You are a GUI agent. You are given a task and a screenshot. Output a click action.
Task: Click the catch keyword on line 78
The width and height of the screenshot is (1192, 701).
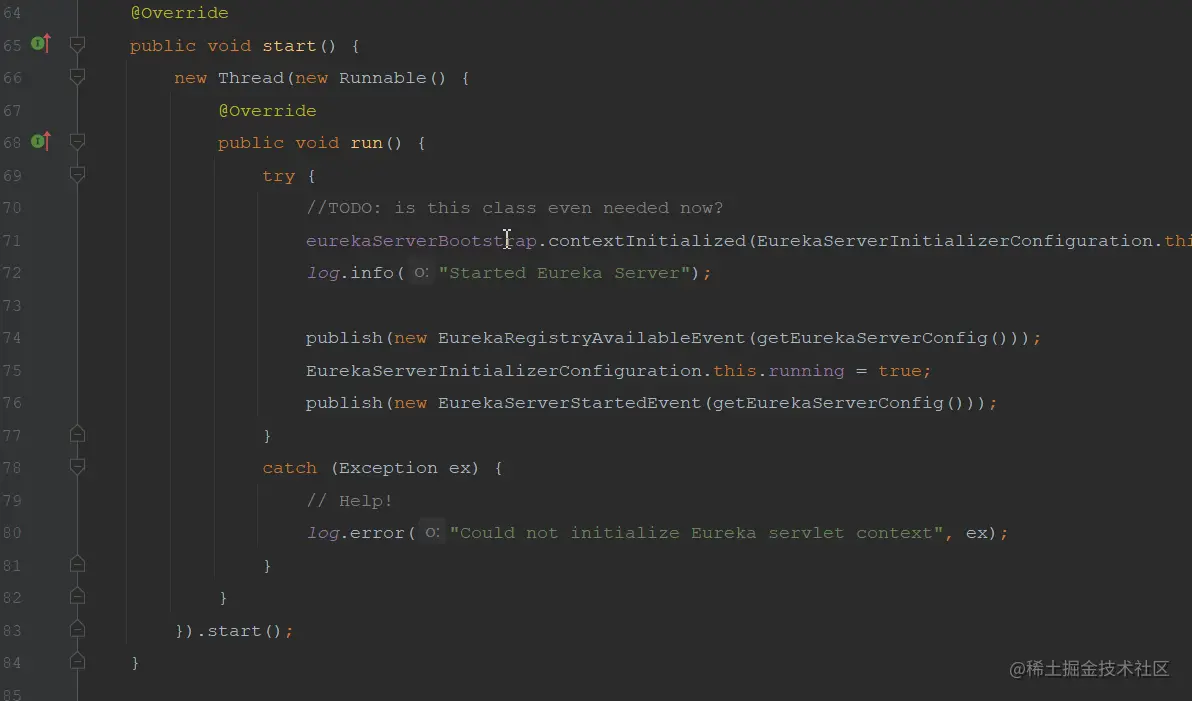pyautogui.click(x=290, y=468)
